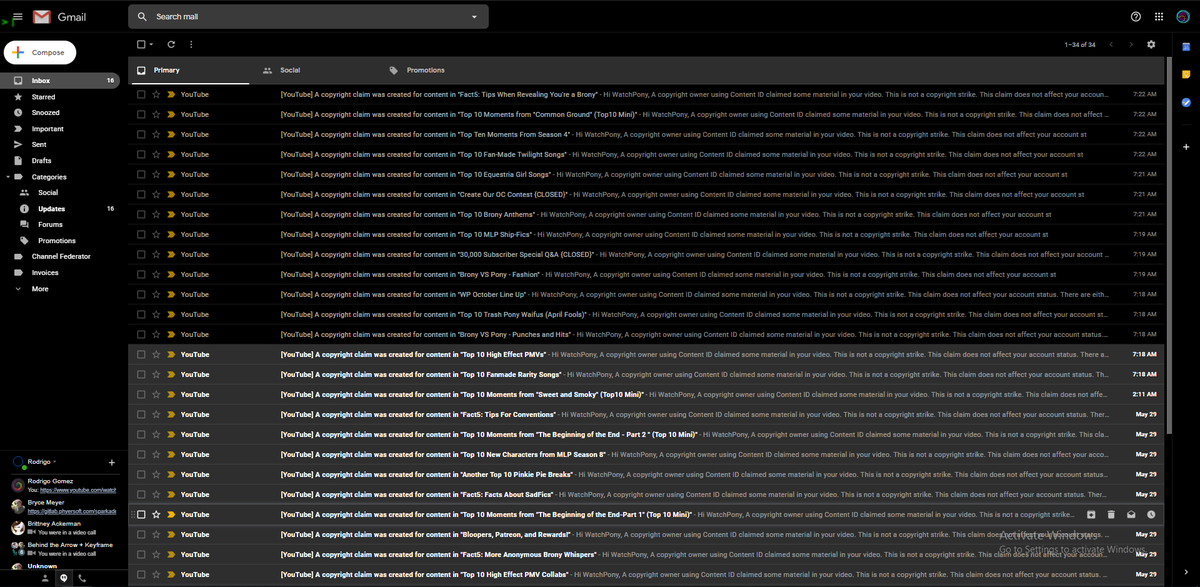Open the main menu hamburger icon

coord(18,17)
